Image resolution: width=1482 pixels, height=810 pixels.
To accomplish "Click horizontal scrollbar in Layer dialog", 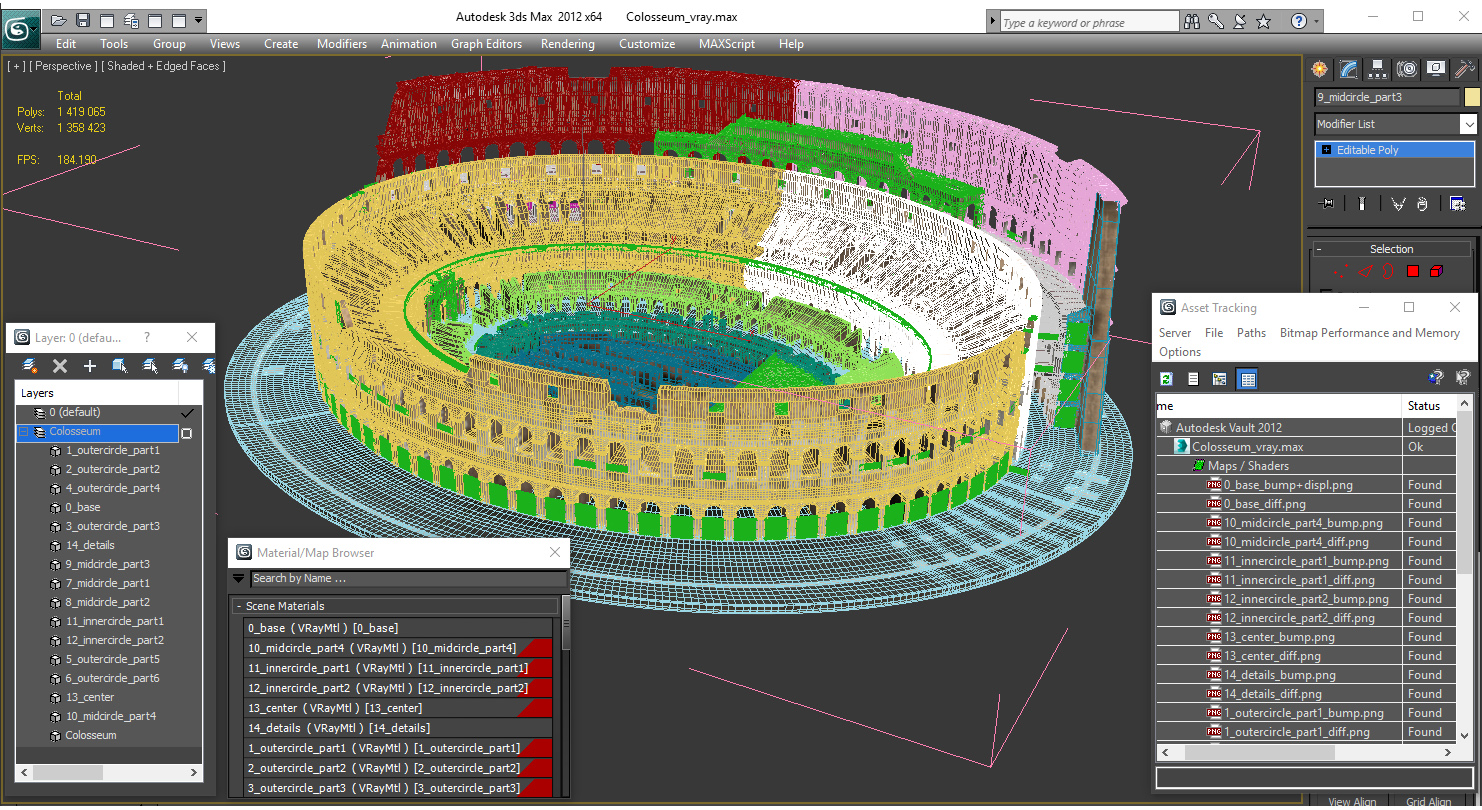I will (x=109, y=772).
